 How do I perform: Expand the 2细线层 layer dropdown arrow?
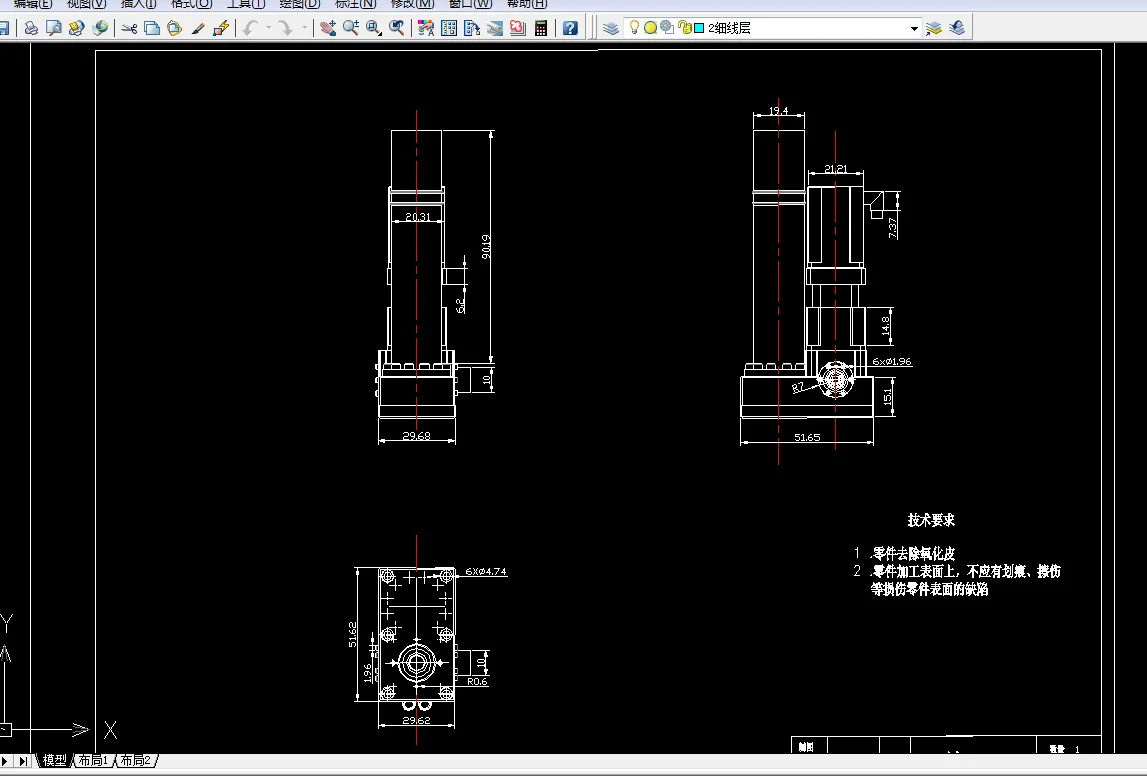[x=914, y=29]
